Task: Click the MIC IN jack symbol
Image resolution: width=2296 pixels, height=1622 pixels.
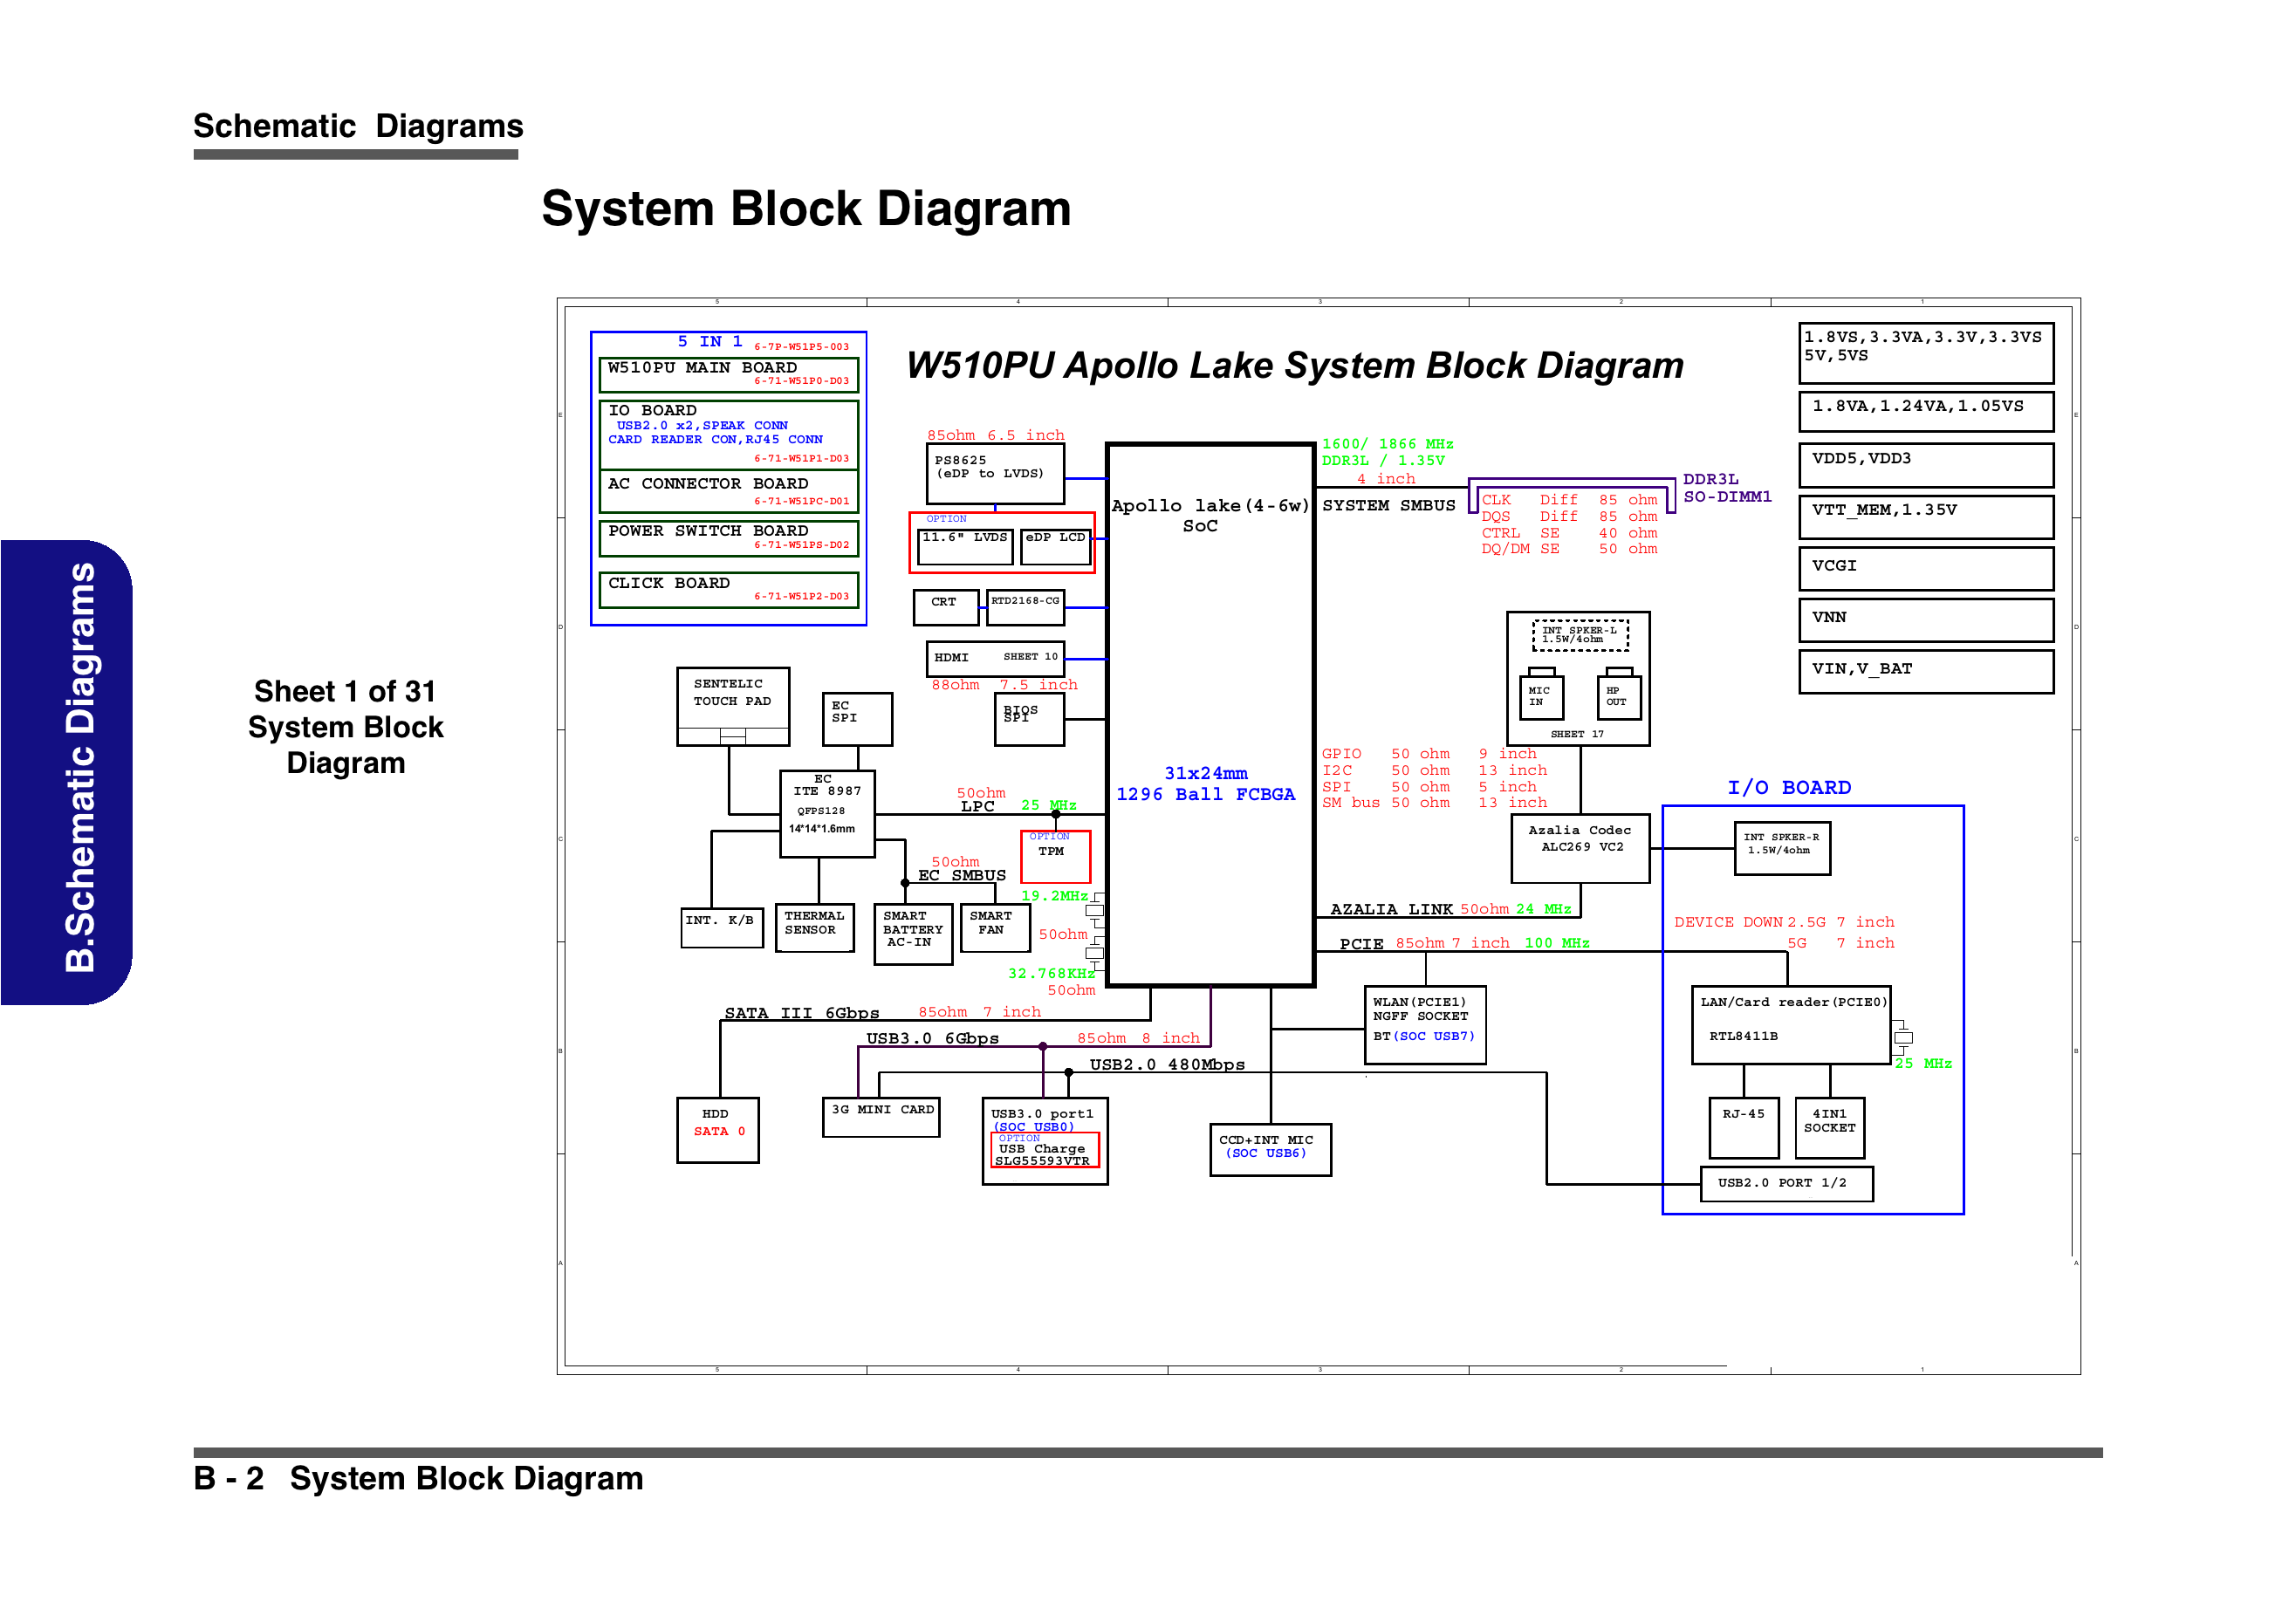Action: [1540, 696]
